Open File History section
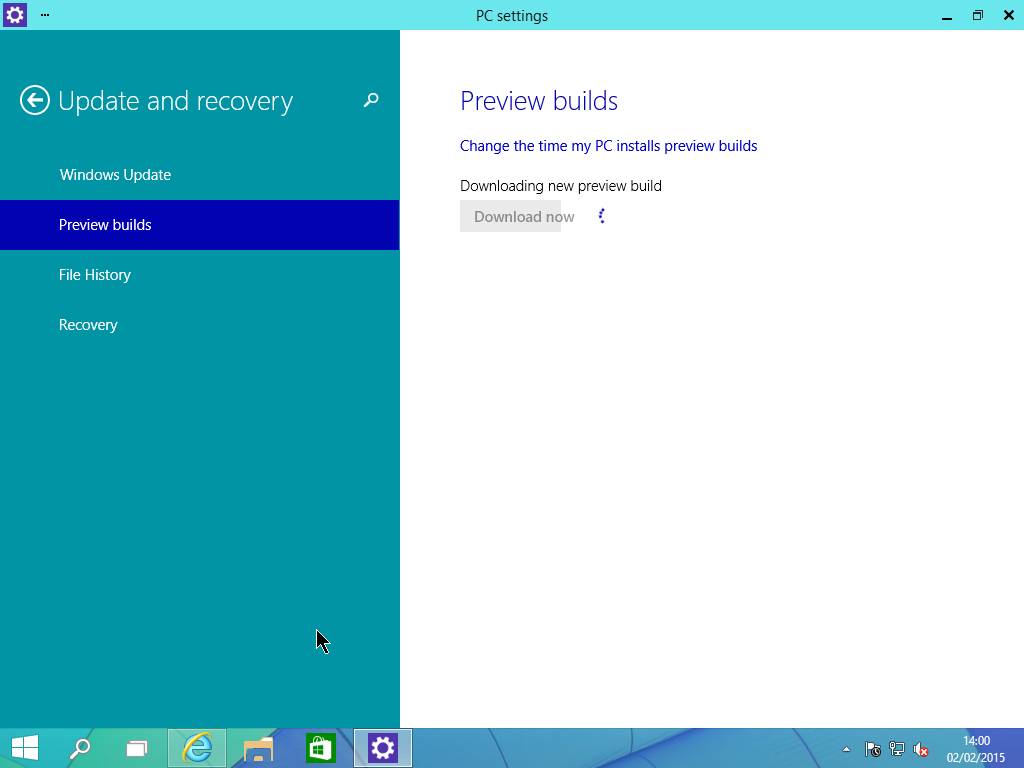1024x768 pixels. [199, 275]
